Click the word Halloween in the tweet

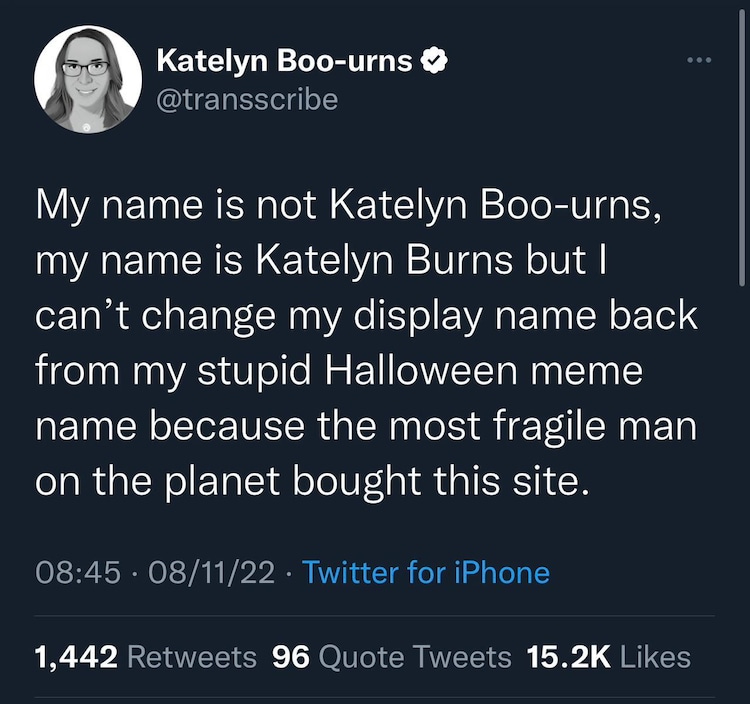click(421, 371)
